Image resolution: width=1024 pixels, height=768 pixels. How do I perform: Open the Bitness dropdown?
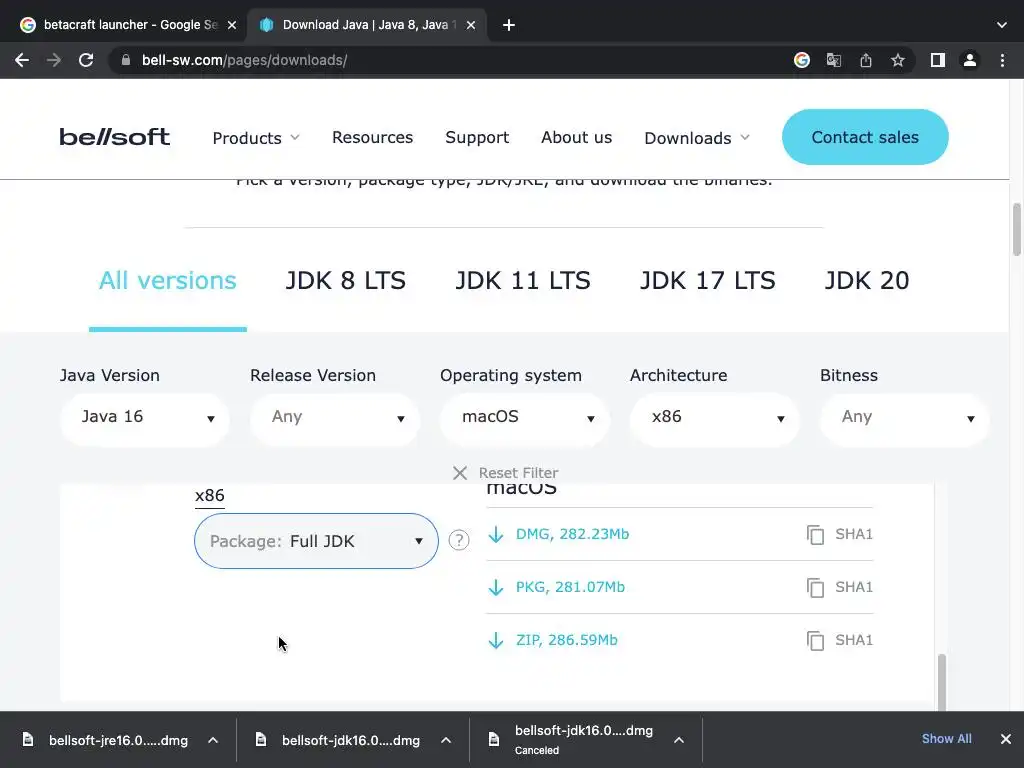(x=904, y=419)
